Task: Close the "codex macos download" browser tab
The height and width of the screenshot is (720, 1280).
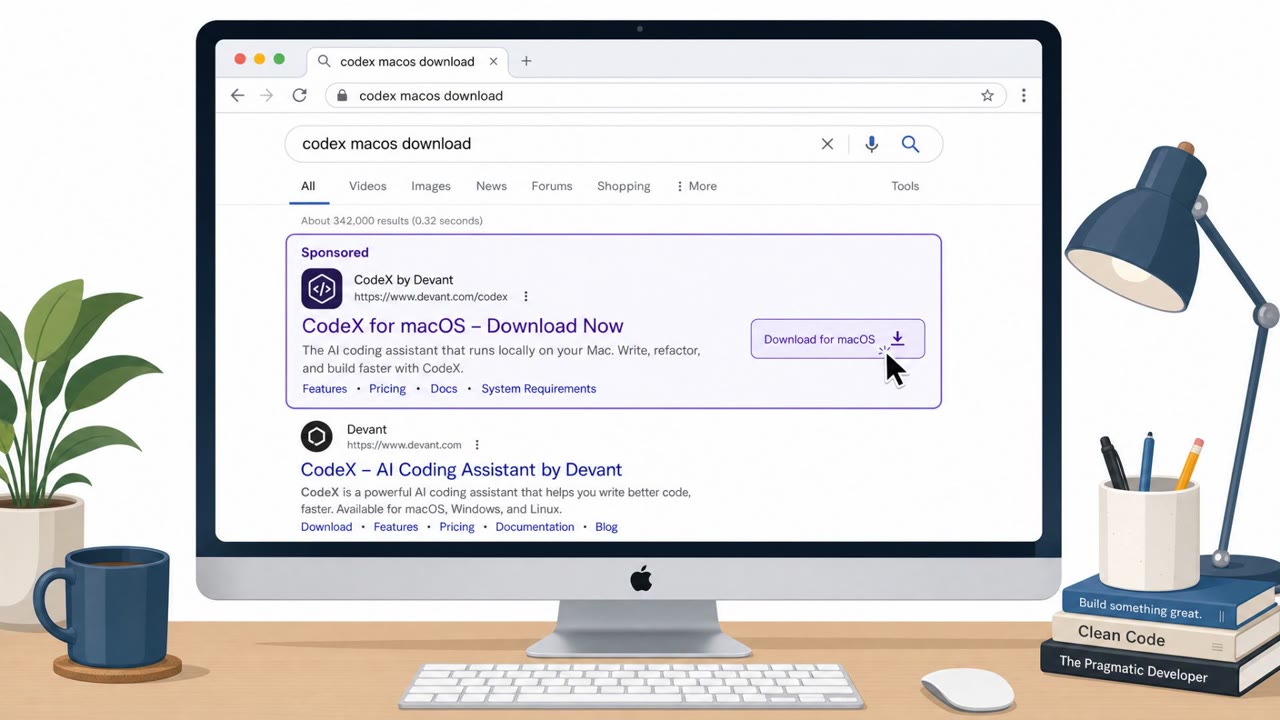Action: [x=493, y=61]
